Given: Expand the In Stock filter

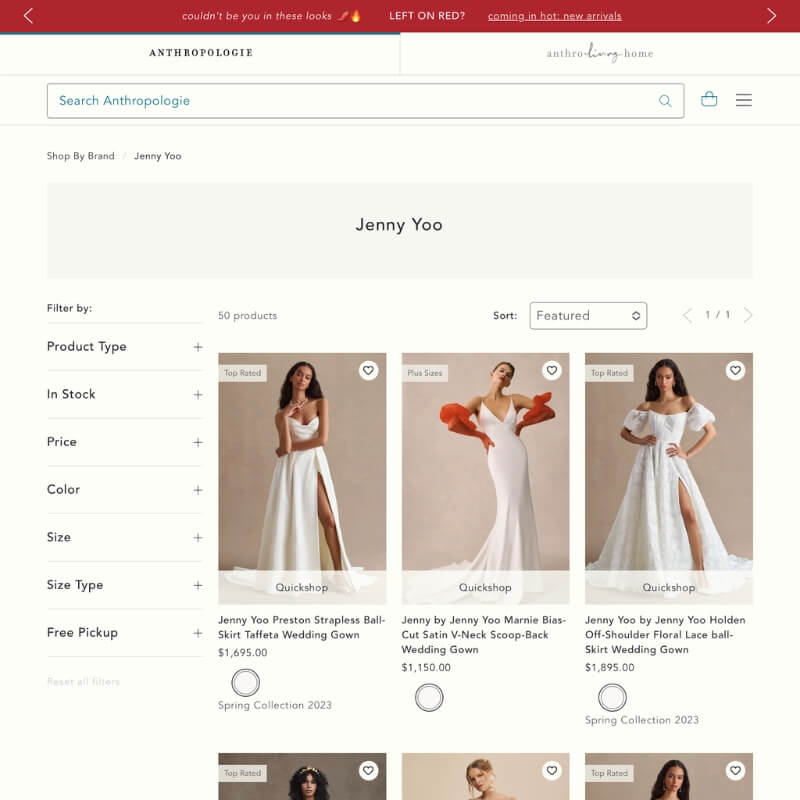Looking at the screenshot, I should (125, 394).
